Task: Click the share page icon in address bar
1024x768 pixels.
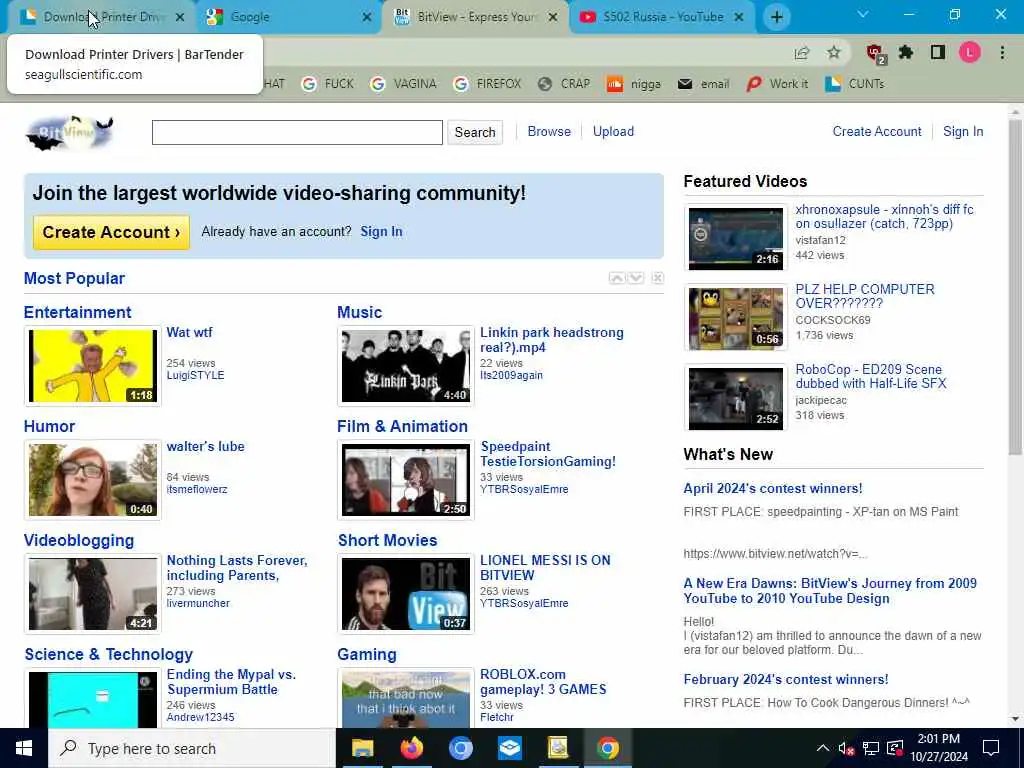Action: pos(802,53)
